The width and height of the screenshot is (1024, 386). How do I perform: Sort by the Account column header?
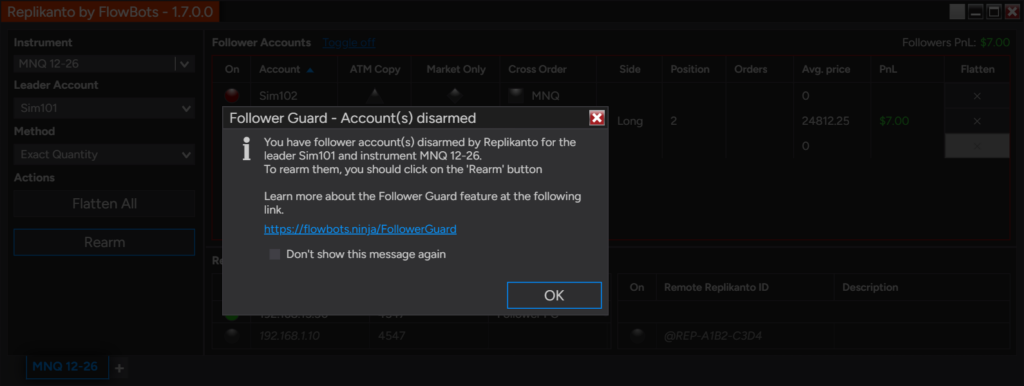coord(293,69)
